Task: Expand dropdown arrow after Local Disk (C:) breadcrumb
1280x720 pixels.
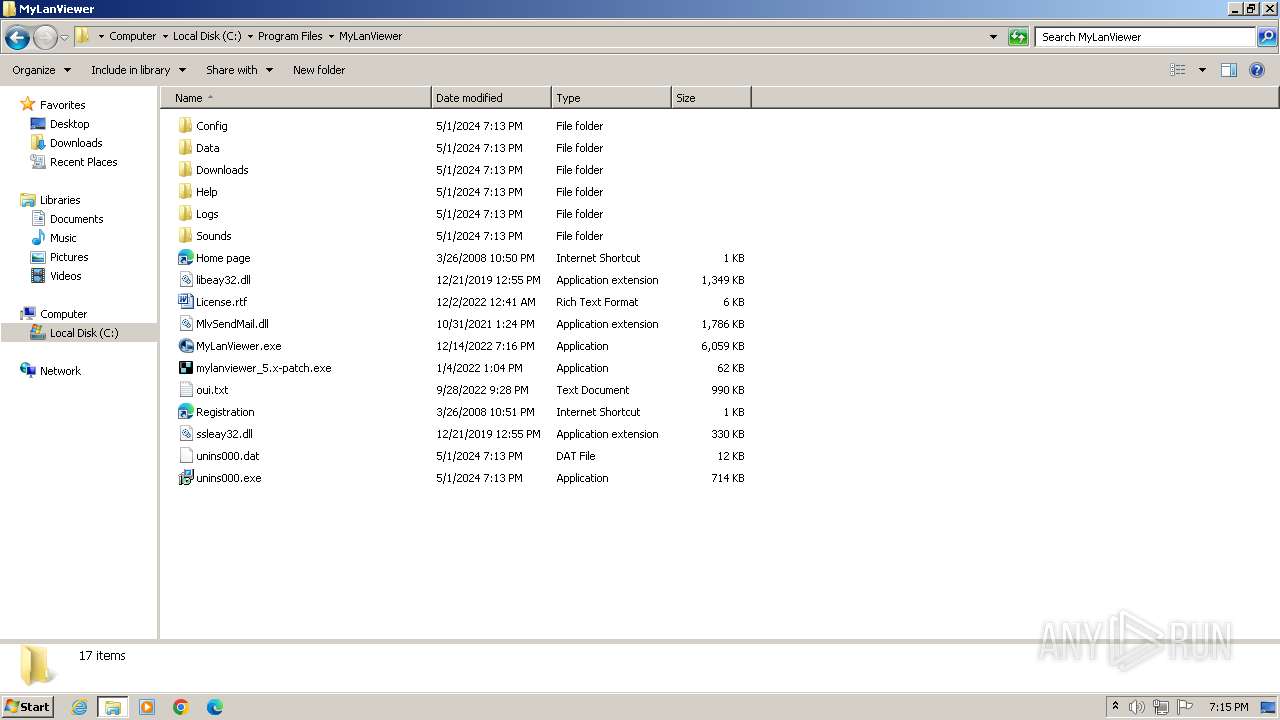Action: [250, 36]
